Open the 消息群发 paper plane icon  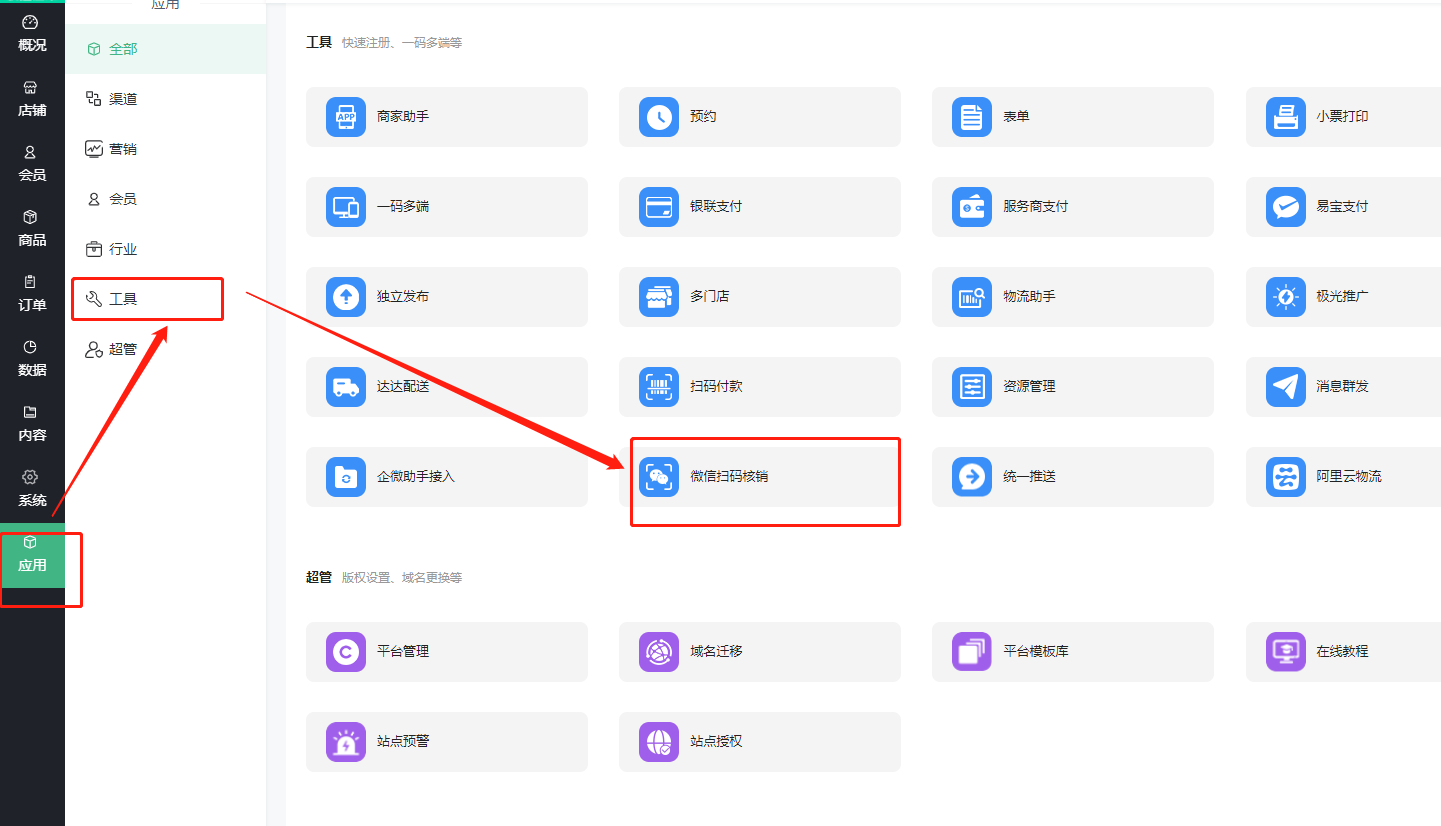tap(1286, 387)
